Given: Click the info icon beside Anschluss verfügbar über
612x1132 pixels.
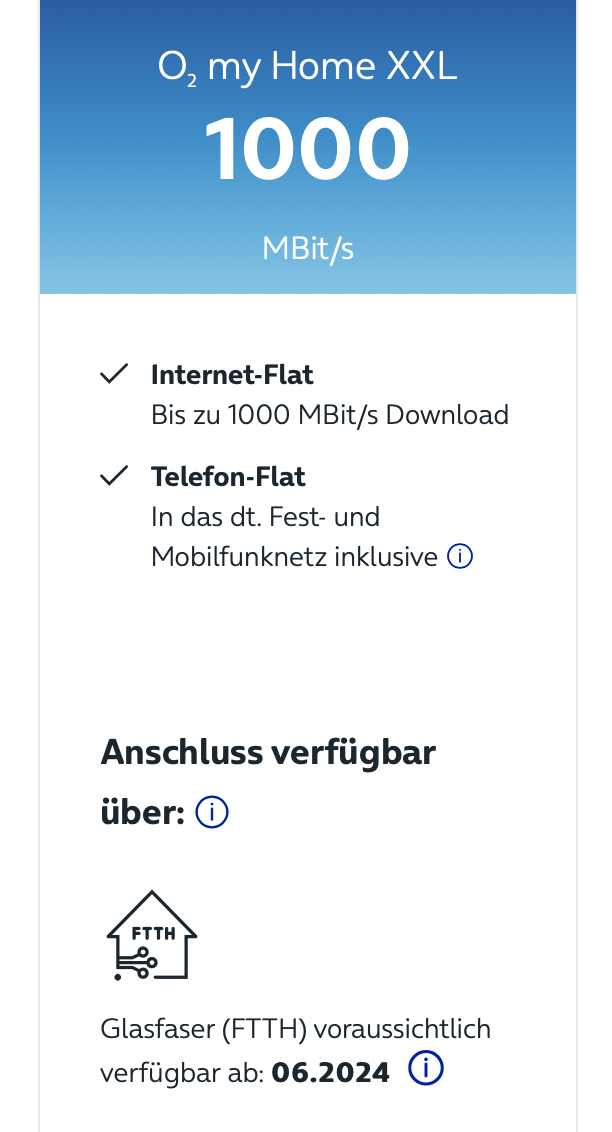Looking at the screenshot, I should (x=211, y=812).
